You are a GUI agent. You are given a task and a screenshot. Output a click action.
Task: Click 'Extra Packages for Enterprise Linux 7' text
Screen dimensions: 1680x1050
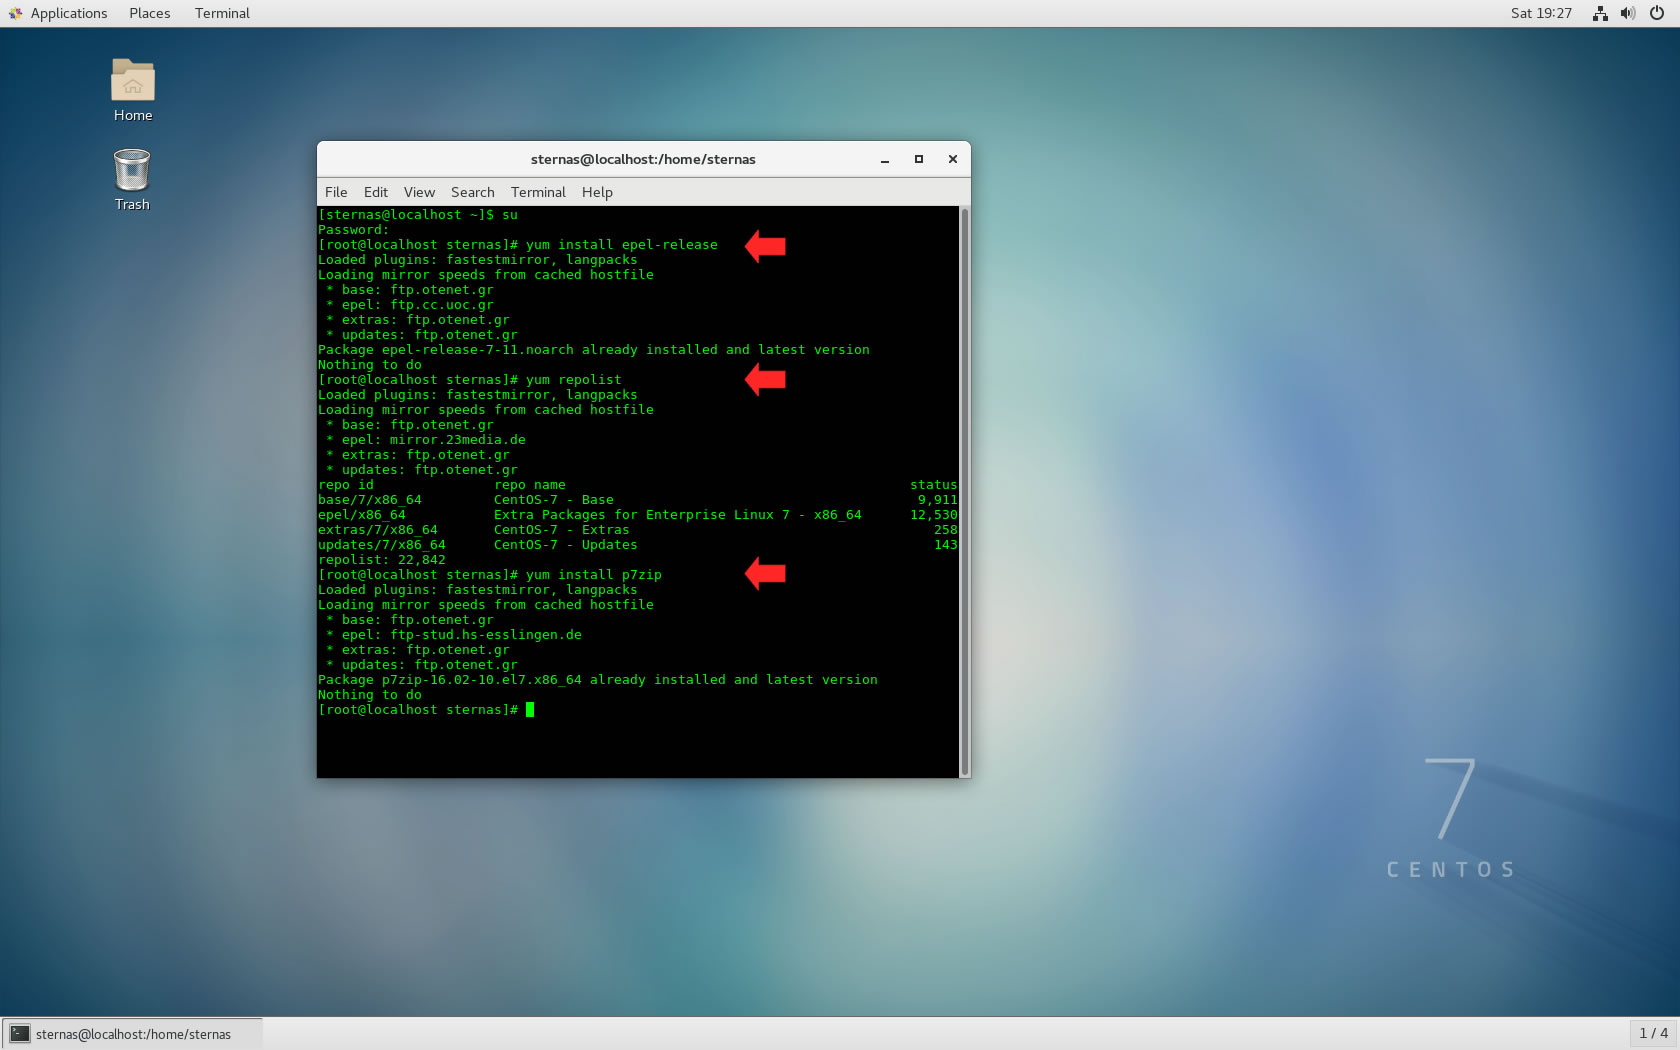[x=642, y=515]
